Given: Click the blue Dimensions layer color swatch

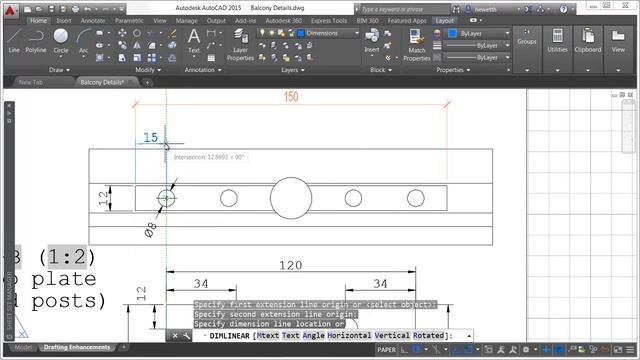Looking at the screenshot, I should [301, 33].
